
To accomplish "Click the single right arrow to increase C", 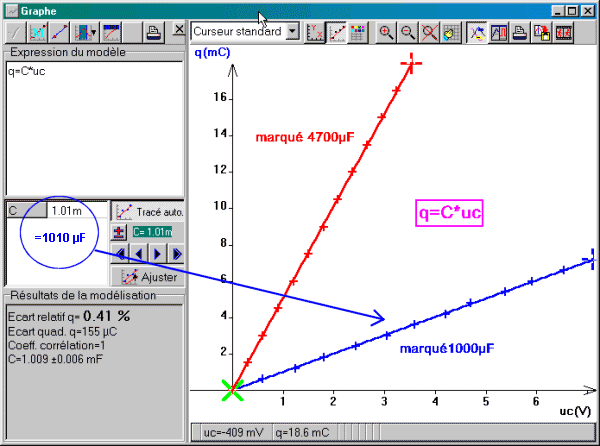I will 157,253.
